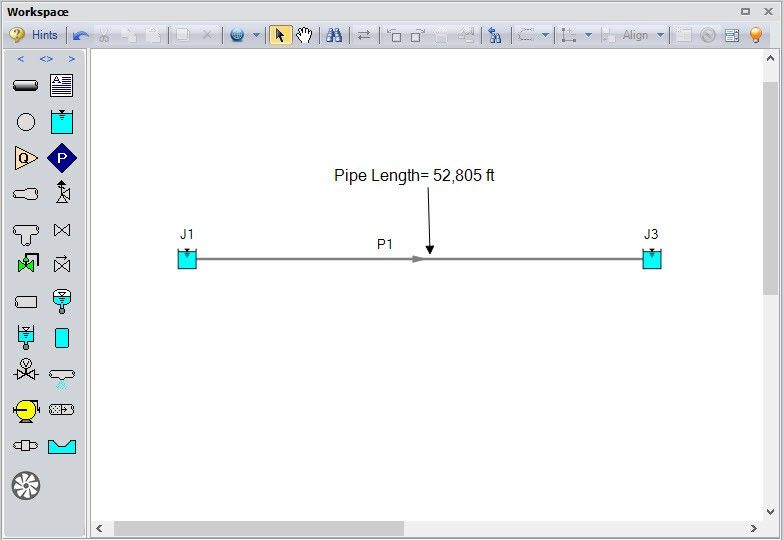Activate the Selection arrow pointer tool

pos(280,35)
